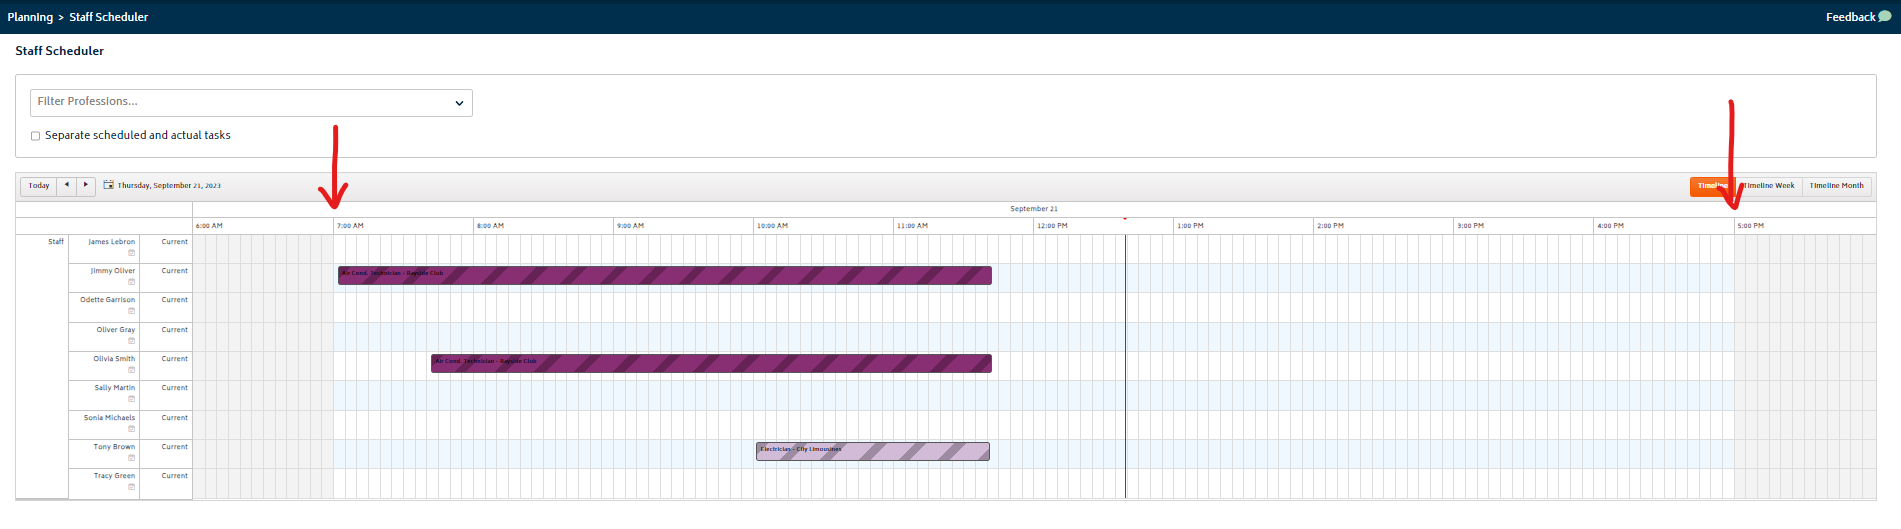1901x529 pixels.
Task: Open James Lebron's calendar icon
Action: pyautogui.click(x=131, y=253)
